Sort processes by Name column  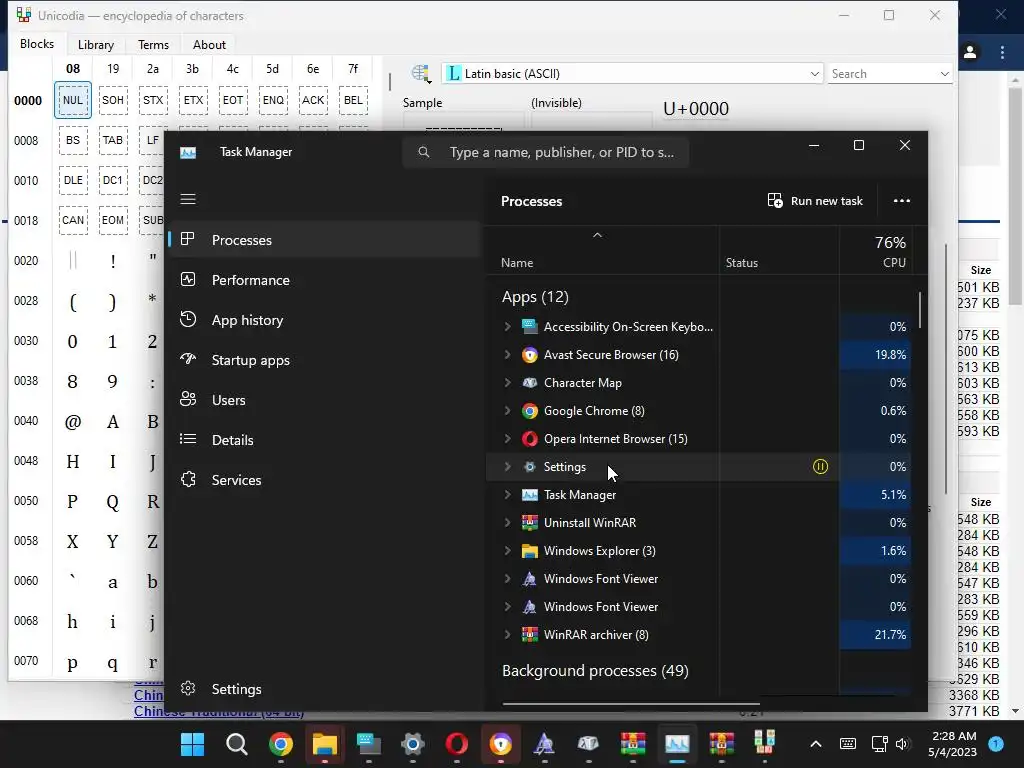click(x=517, y=263)
